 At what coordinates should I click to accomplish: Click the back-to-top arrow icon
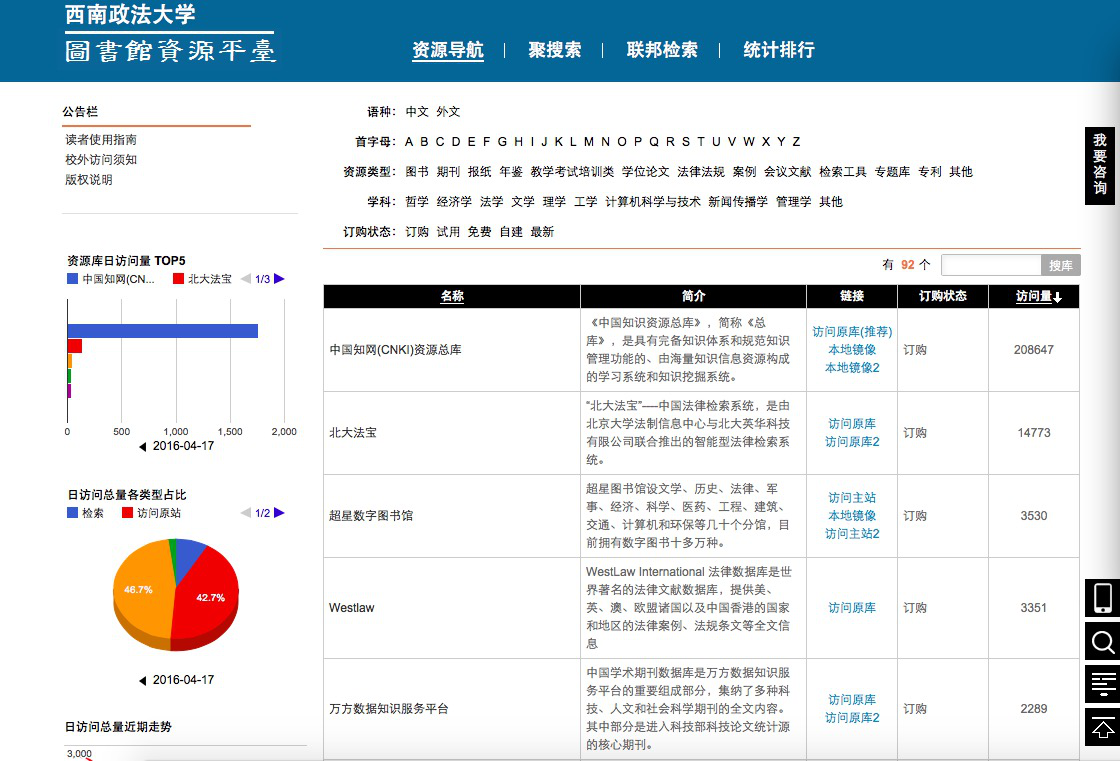pyautogui.click(x=1102, y=727)
